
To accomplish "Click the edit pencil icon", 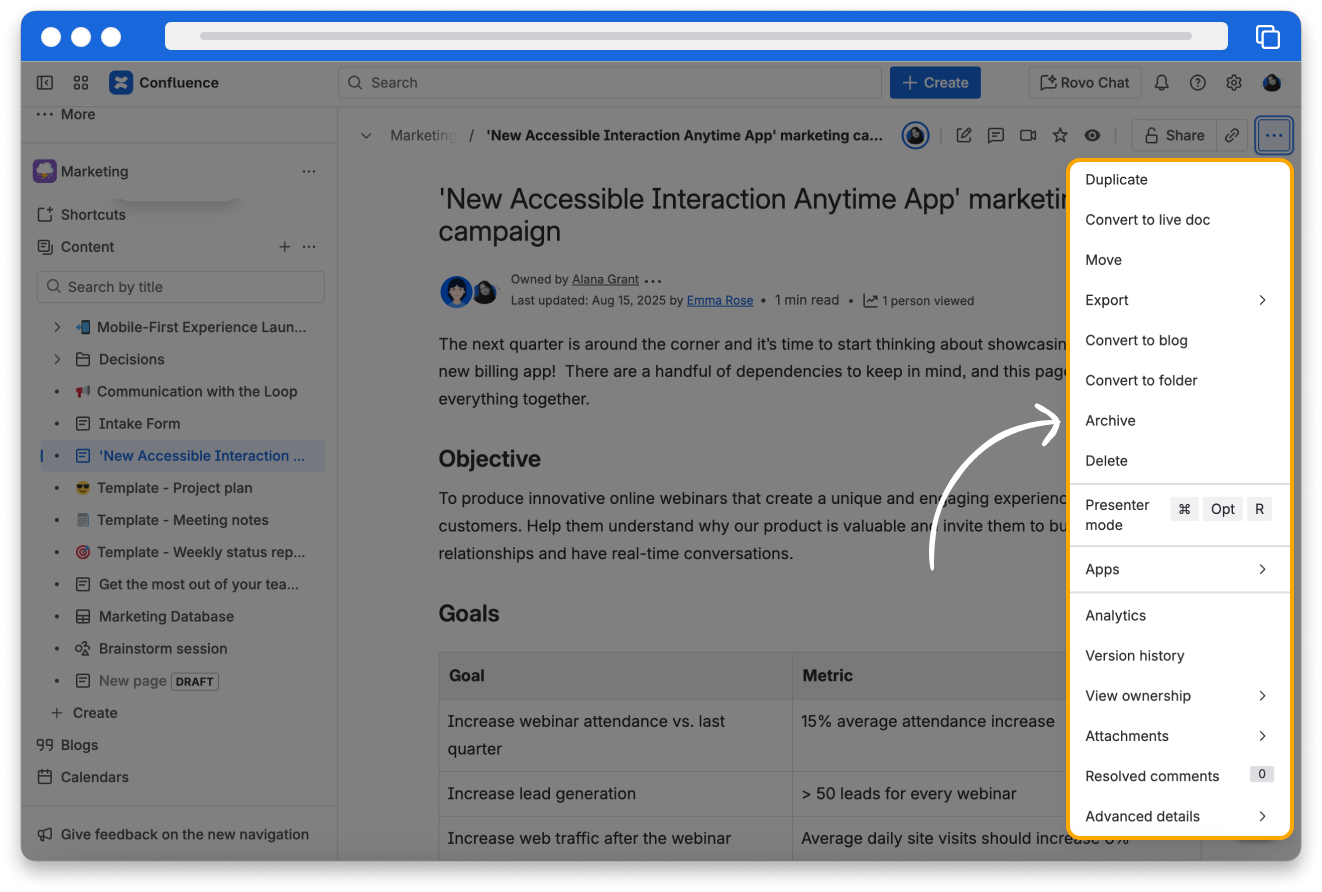I will 964,136.
